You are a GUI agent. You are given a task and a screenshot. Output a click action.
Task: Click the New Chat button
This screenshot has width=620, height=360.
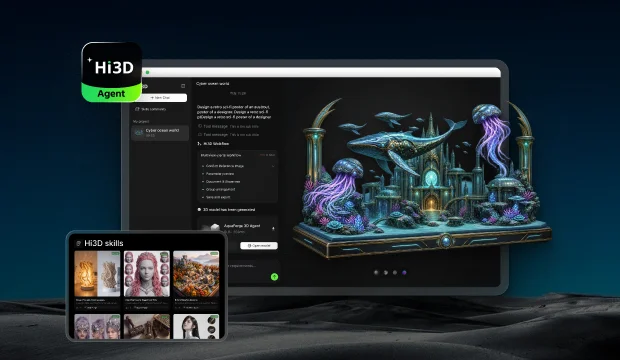click(x=161, y=98)
